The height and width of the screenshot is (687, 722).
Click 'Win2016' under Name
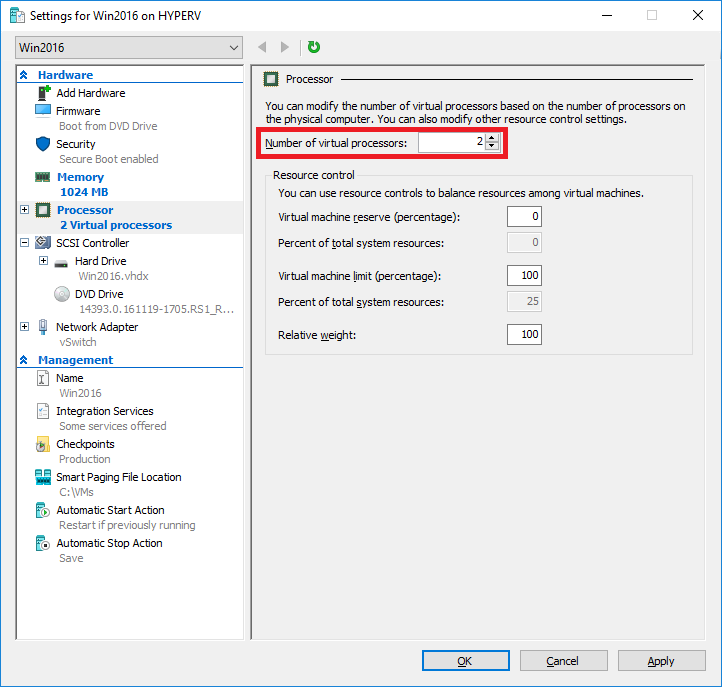(80, 393)
